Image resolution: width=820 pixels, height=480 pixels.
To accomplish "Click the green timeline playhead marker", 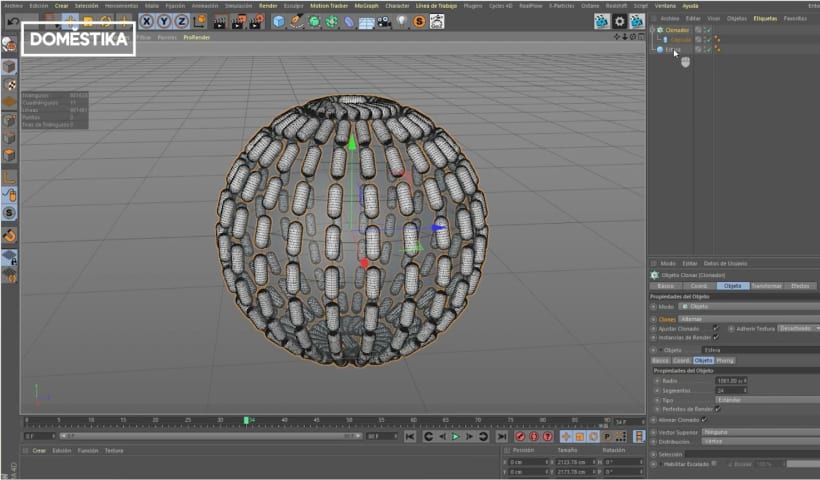I will (246, 420).
